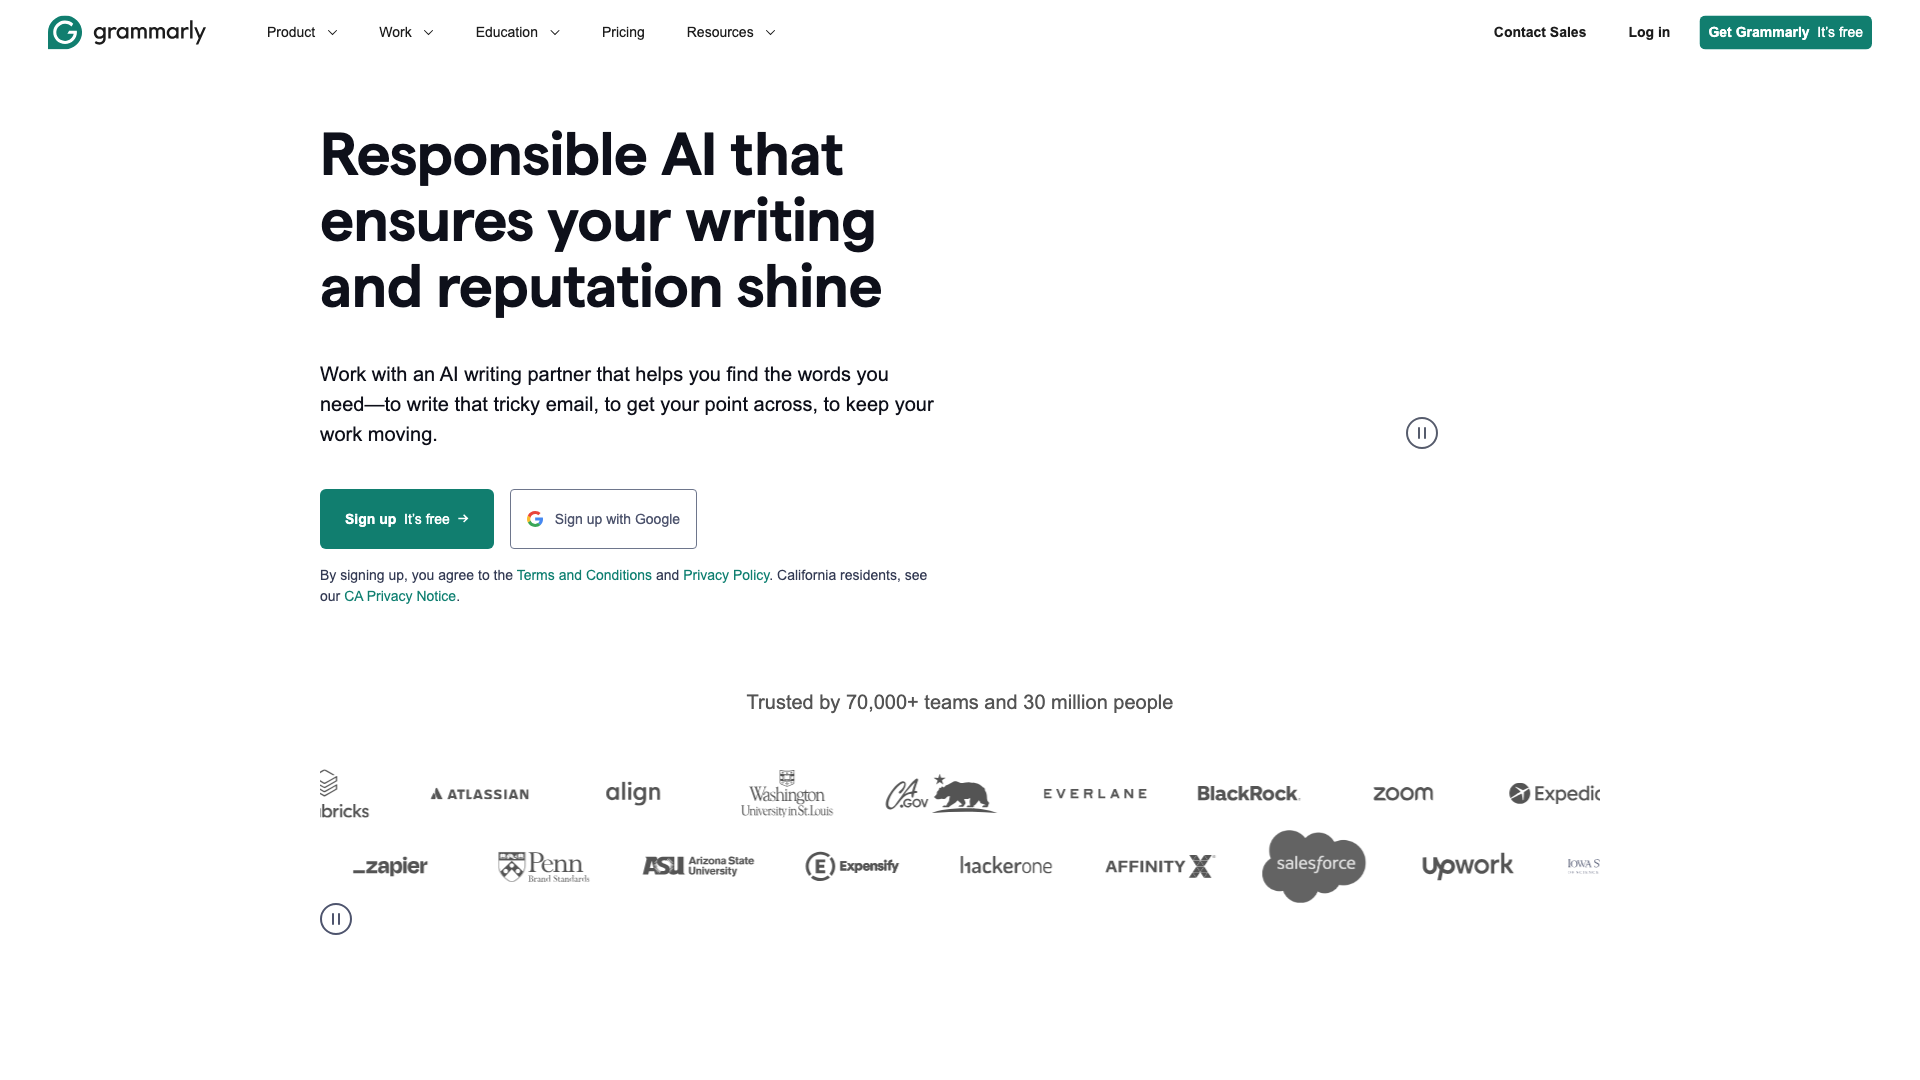
Task: Click Privacy Policy hyperlink
Action: 725,575
